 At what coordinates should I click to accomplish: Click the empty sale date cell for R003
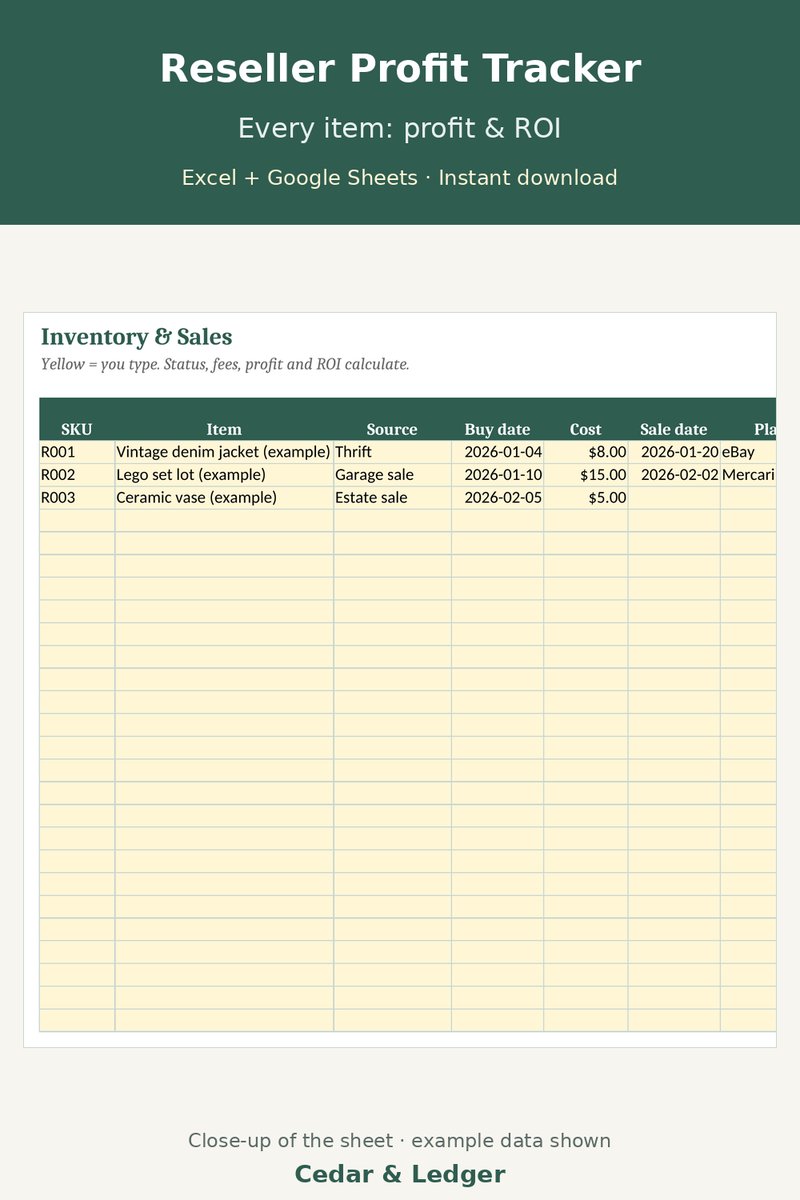[x=674, y=498]
